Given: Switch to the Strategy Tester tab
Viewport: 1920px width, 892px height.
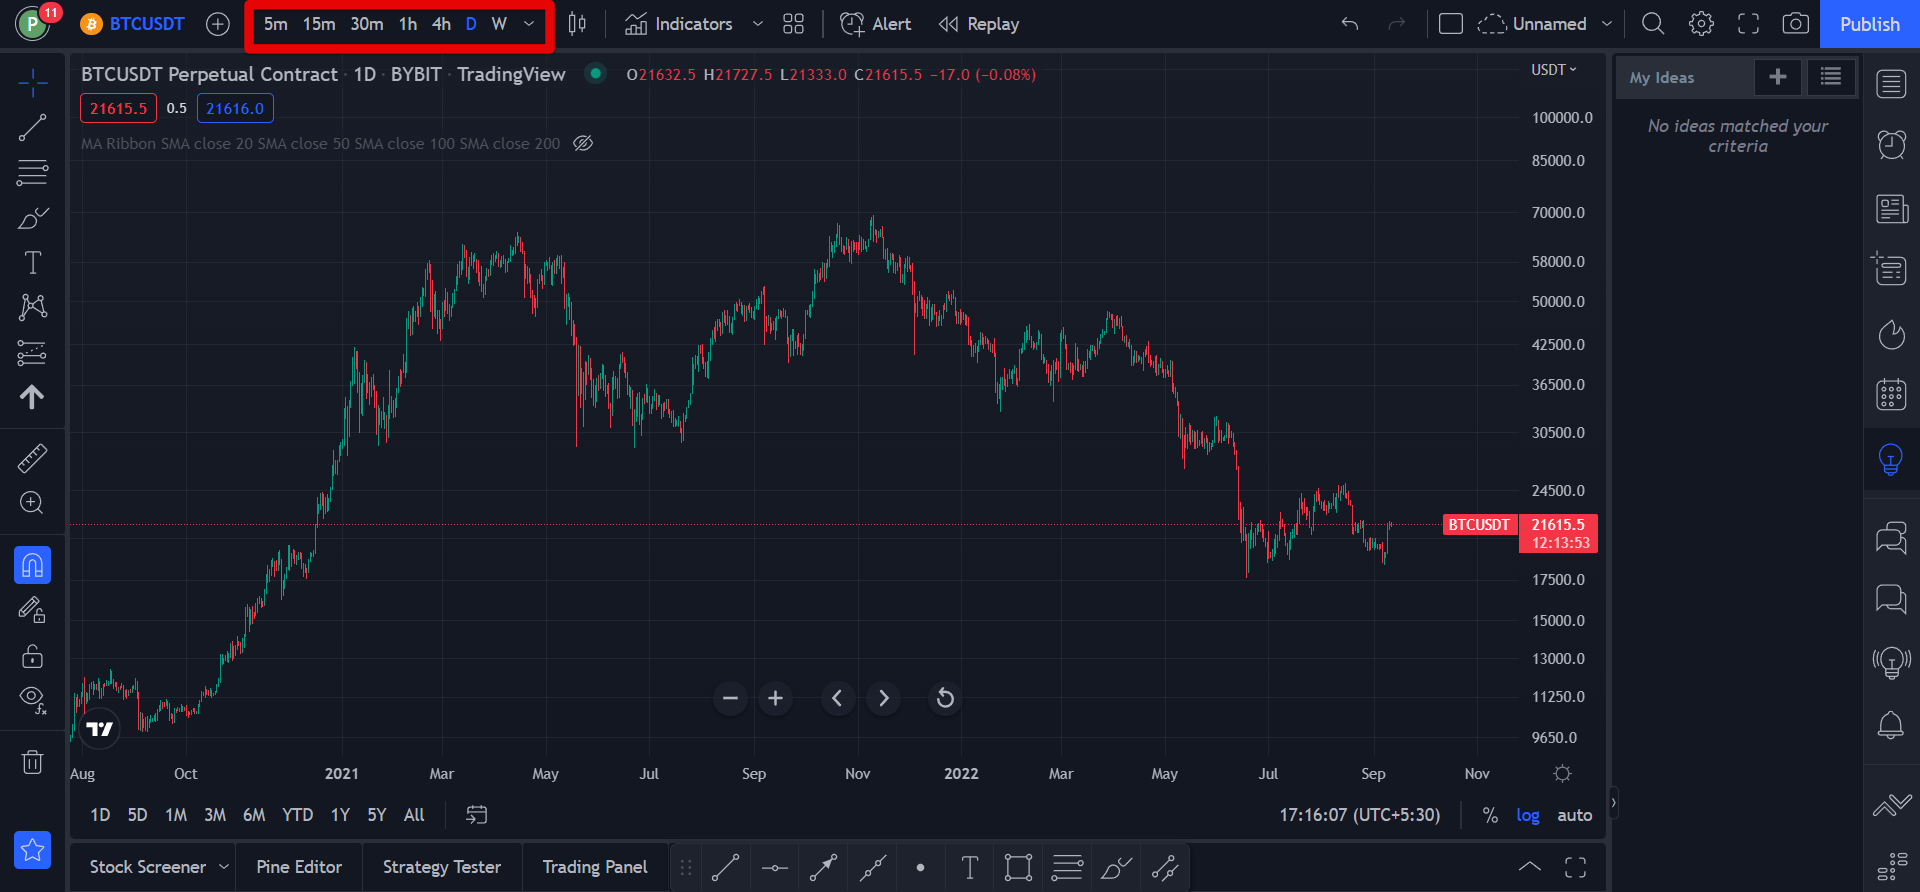Looking at the screenshot, I should [x=442, y=867].
